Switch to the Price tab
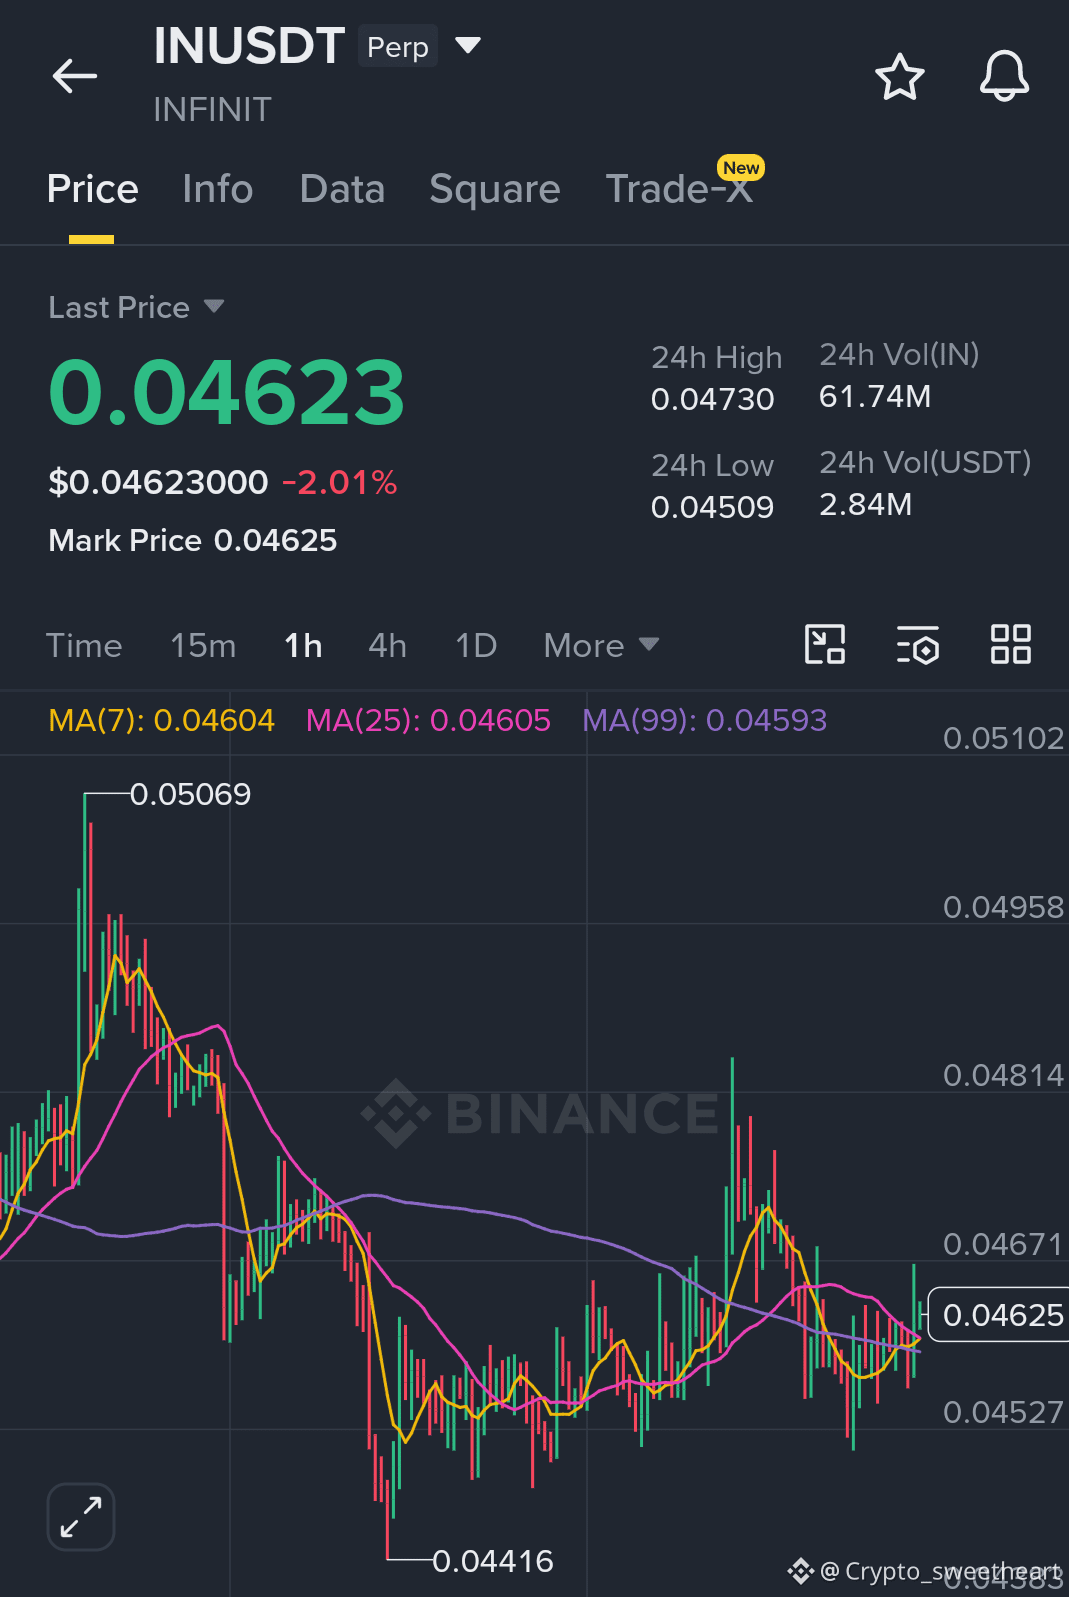1069x1597 pixels. tap(92, 189)
